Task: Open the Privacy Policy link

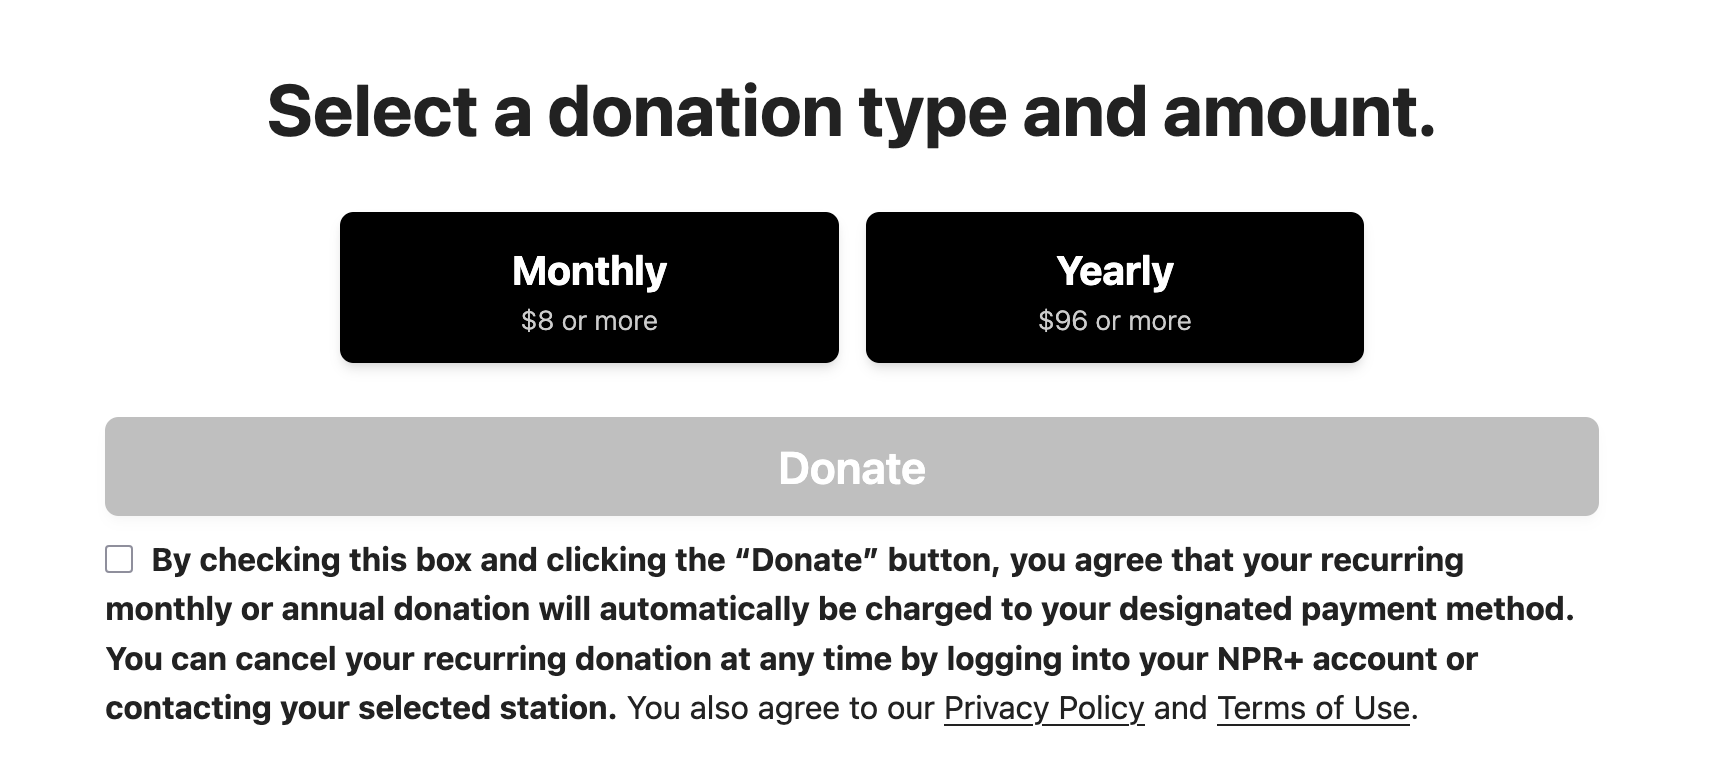Action: coord(1043,708)
